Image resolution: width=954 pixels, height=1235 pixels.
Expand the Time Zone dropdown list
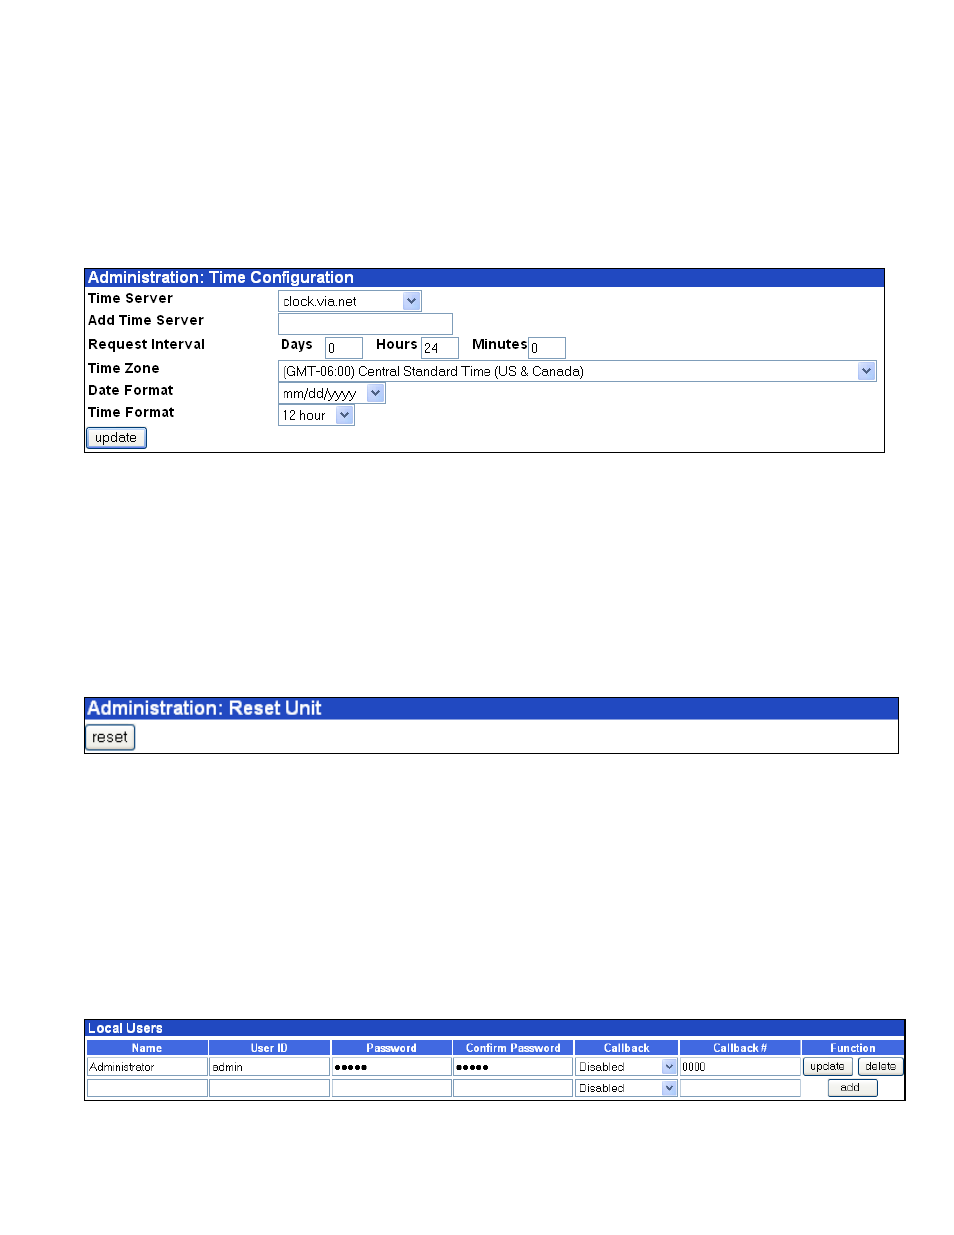[x=577, y=371]
